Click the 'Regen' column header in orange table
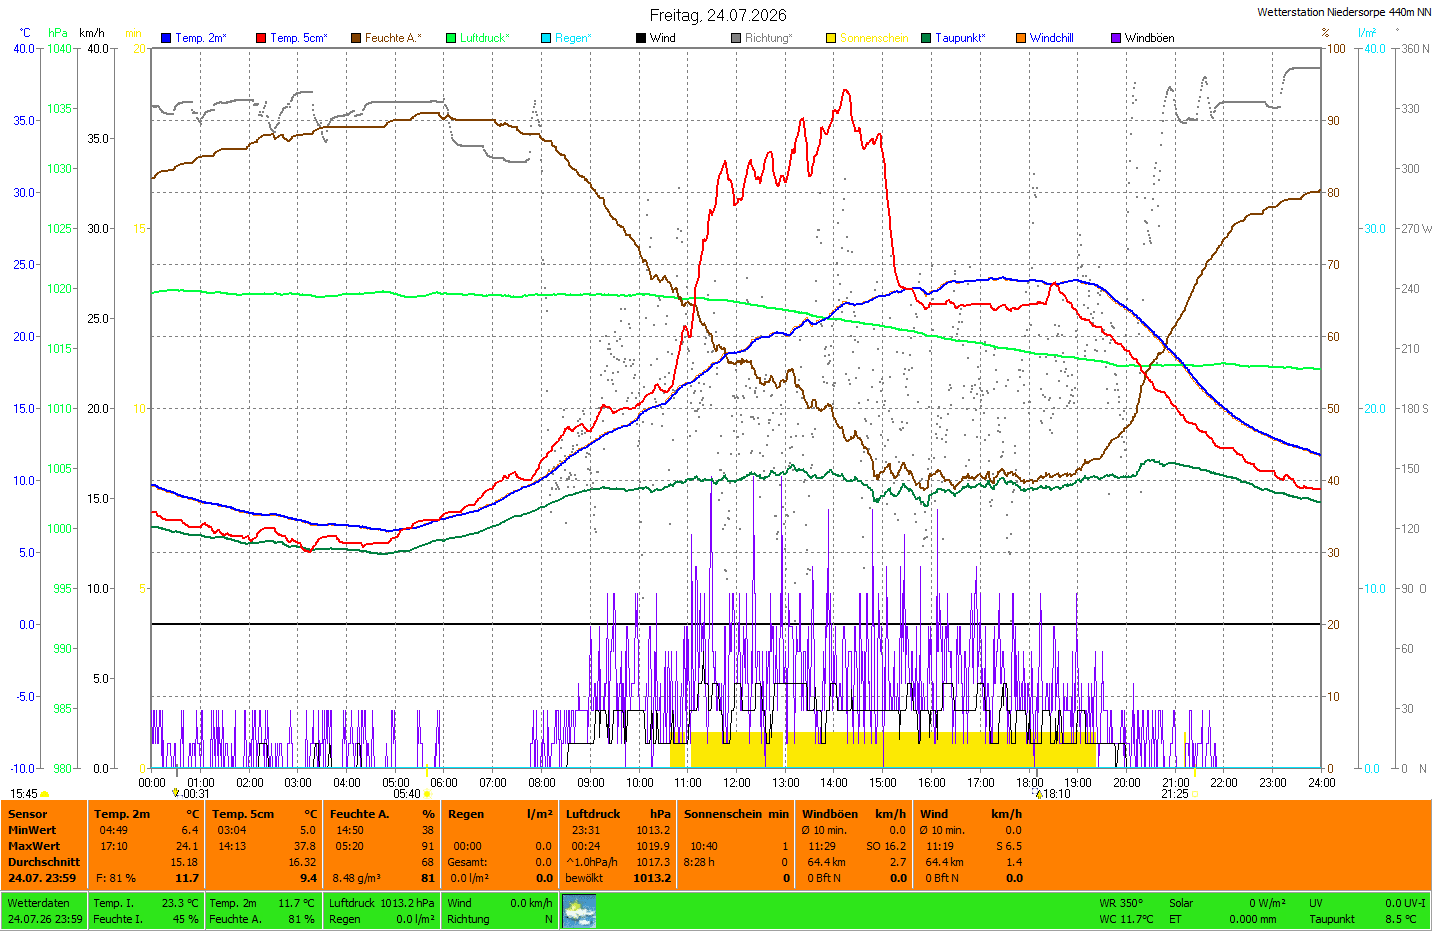 pyautogui.click(x=466, y=814)
